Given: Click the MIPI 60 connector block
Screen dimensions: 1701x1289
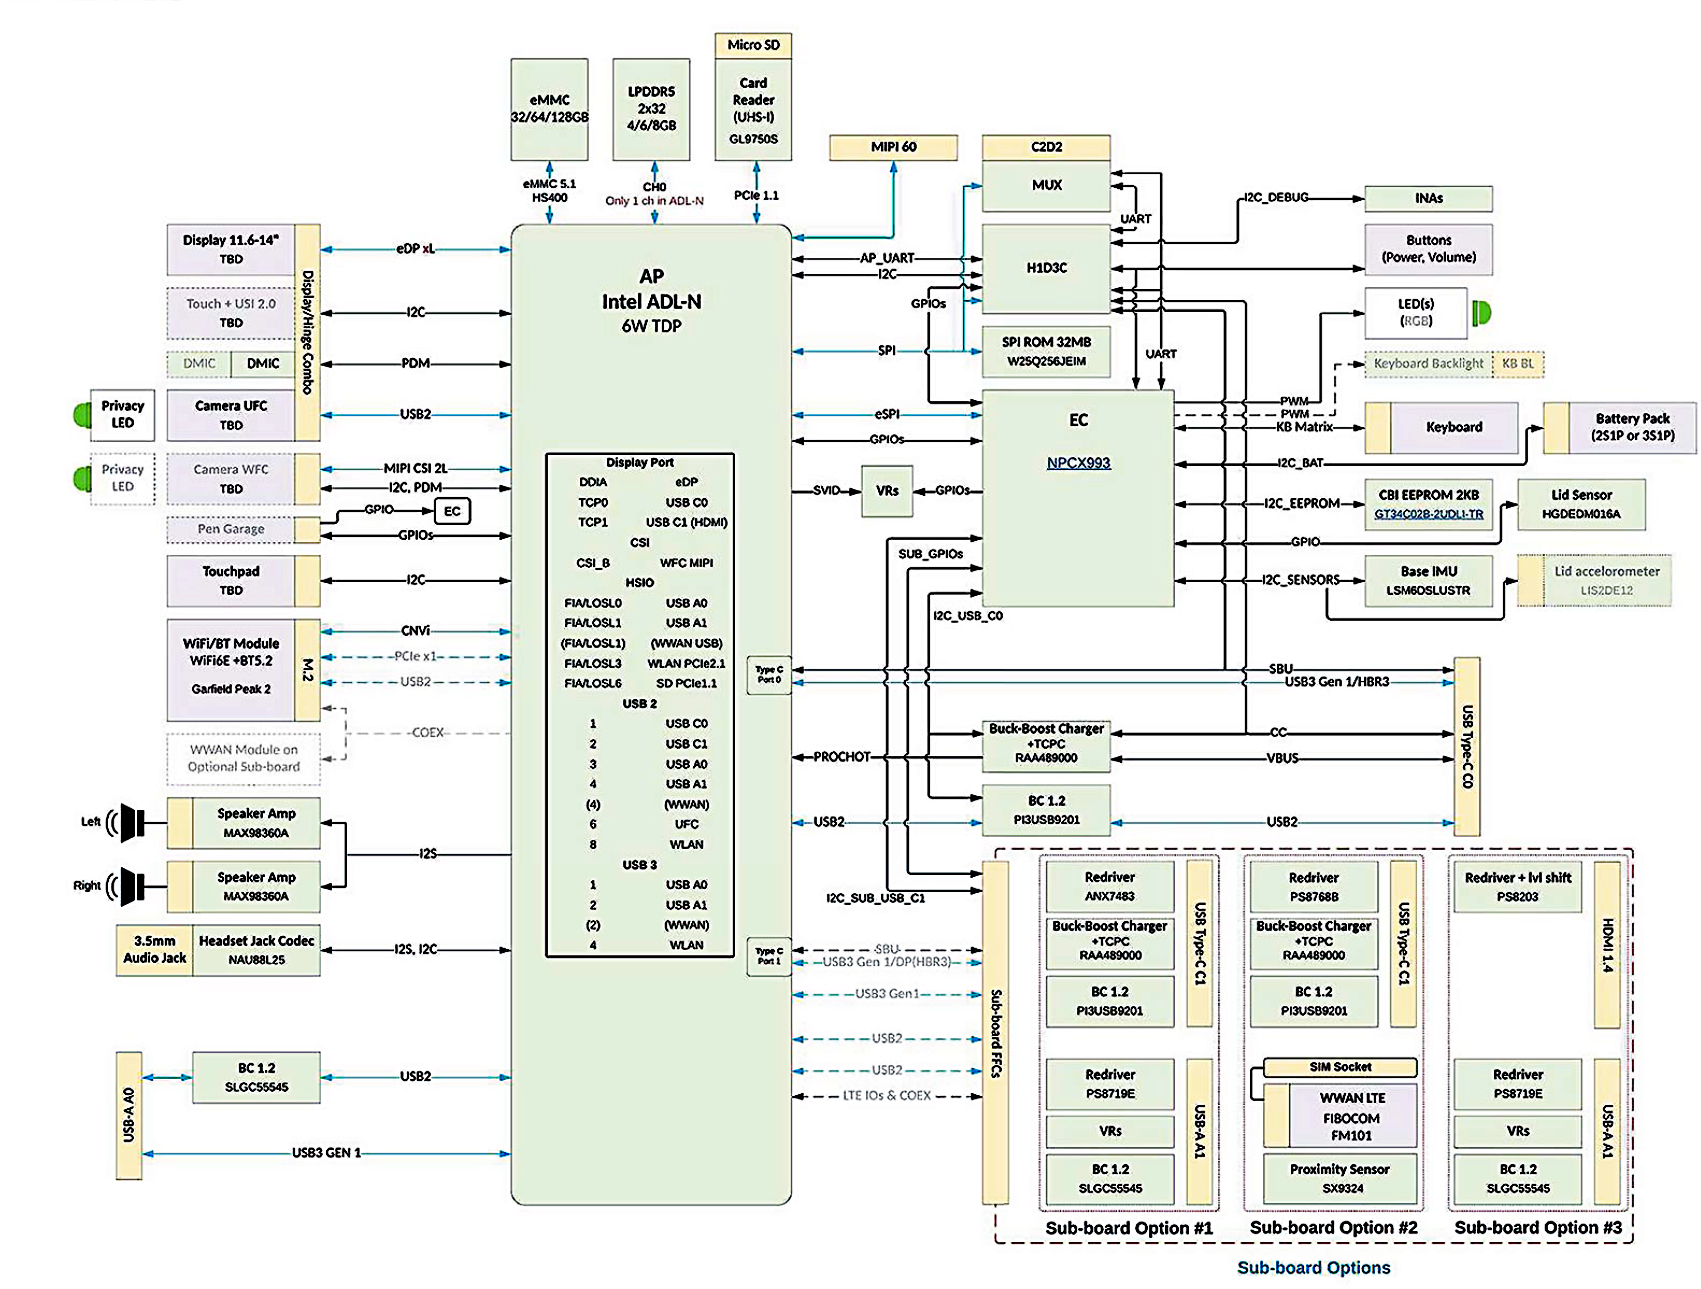Looking at the screenshot, I should [893, 147].
